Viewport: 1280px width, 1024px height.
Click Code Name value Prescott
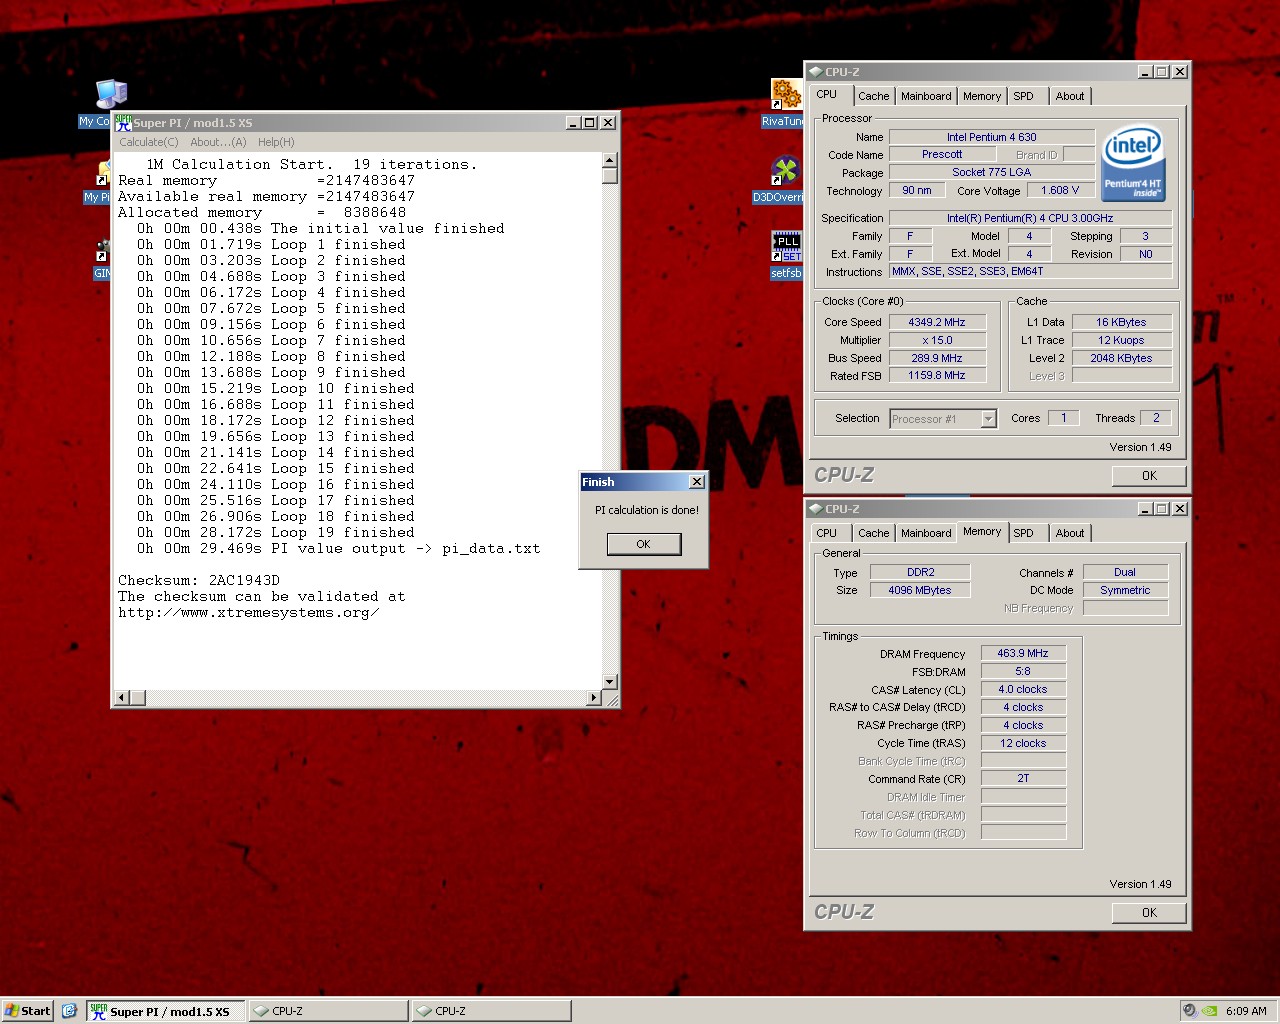pos(941,154)
